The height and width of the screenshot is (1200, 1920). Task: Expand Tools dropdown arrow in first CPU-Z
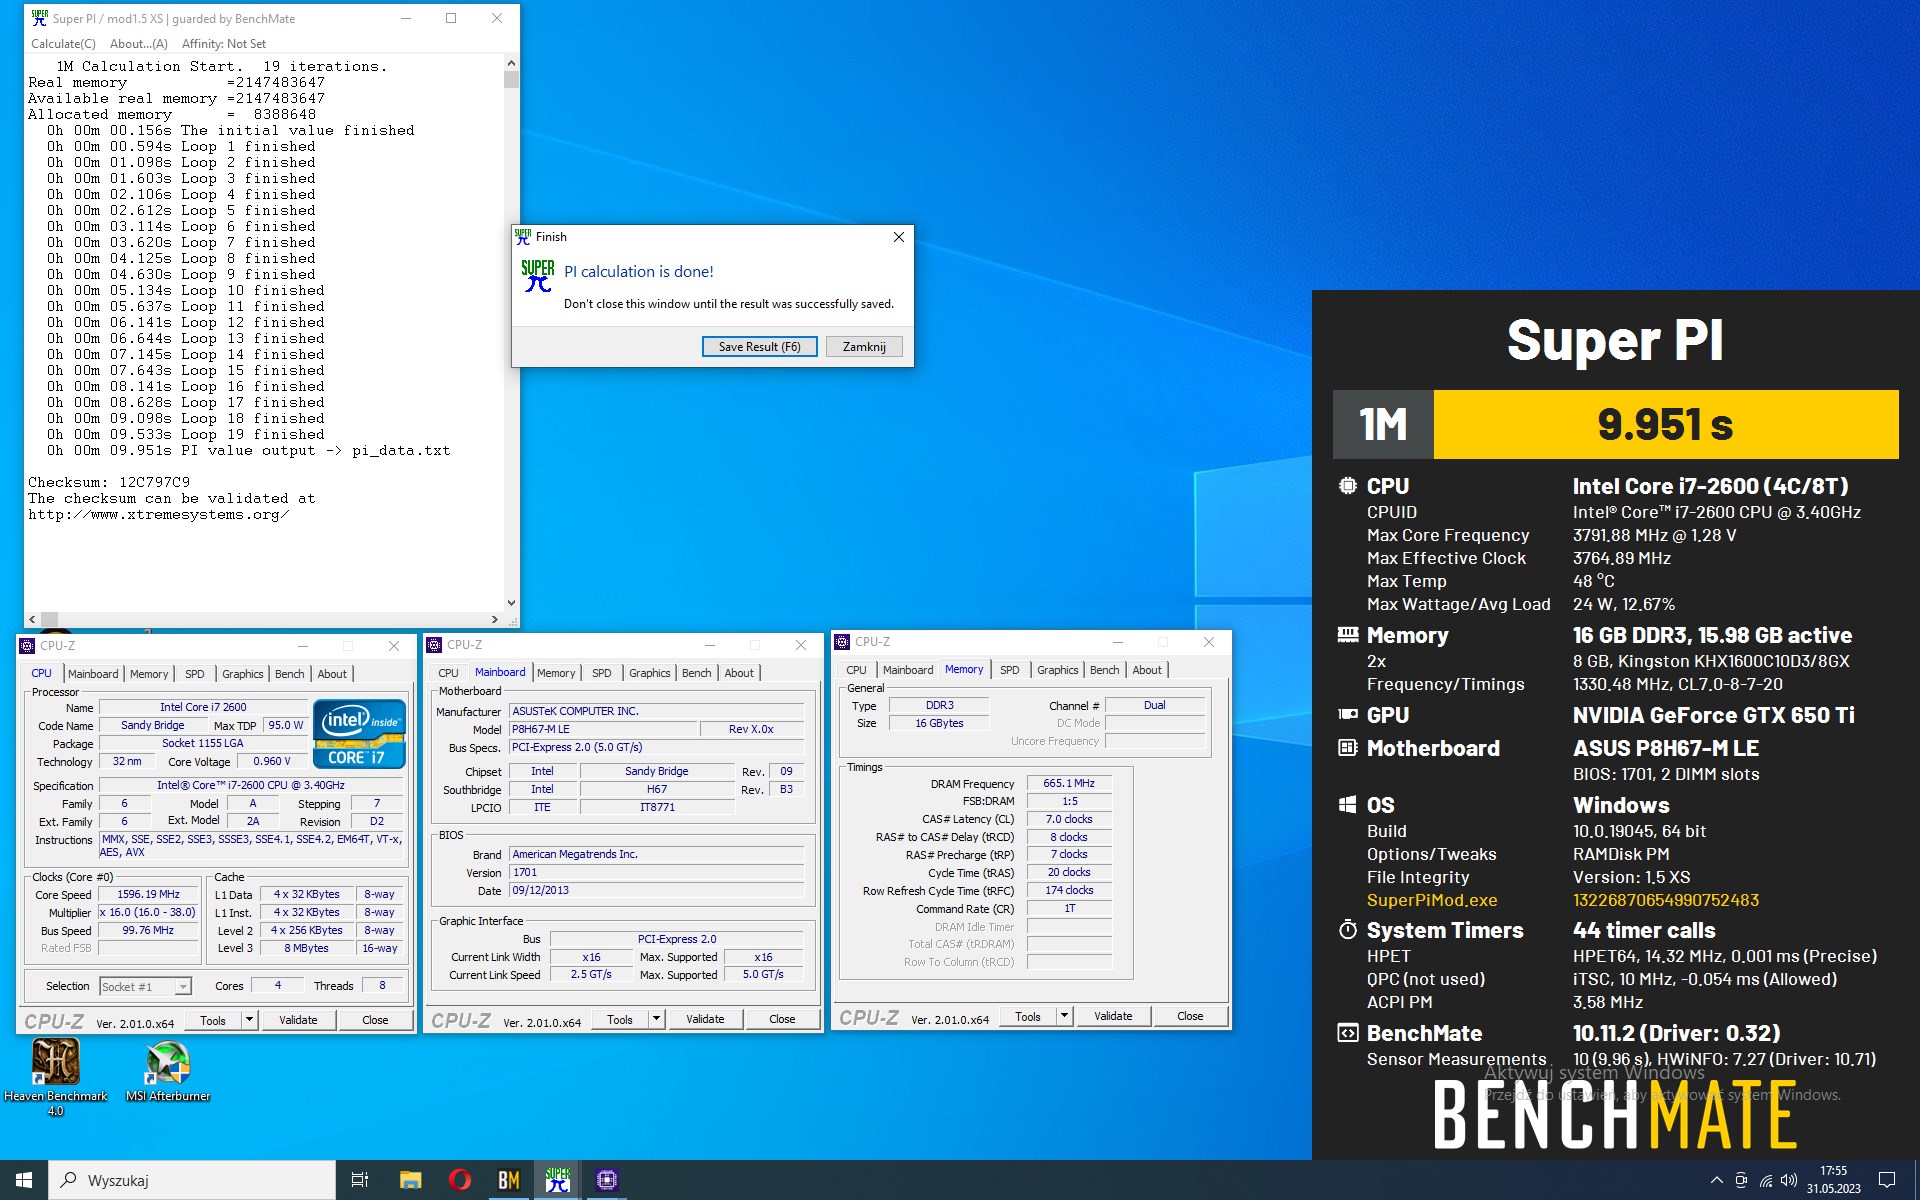pyautogui.click(x=249, y=1020)
